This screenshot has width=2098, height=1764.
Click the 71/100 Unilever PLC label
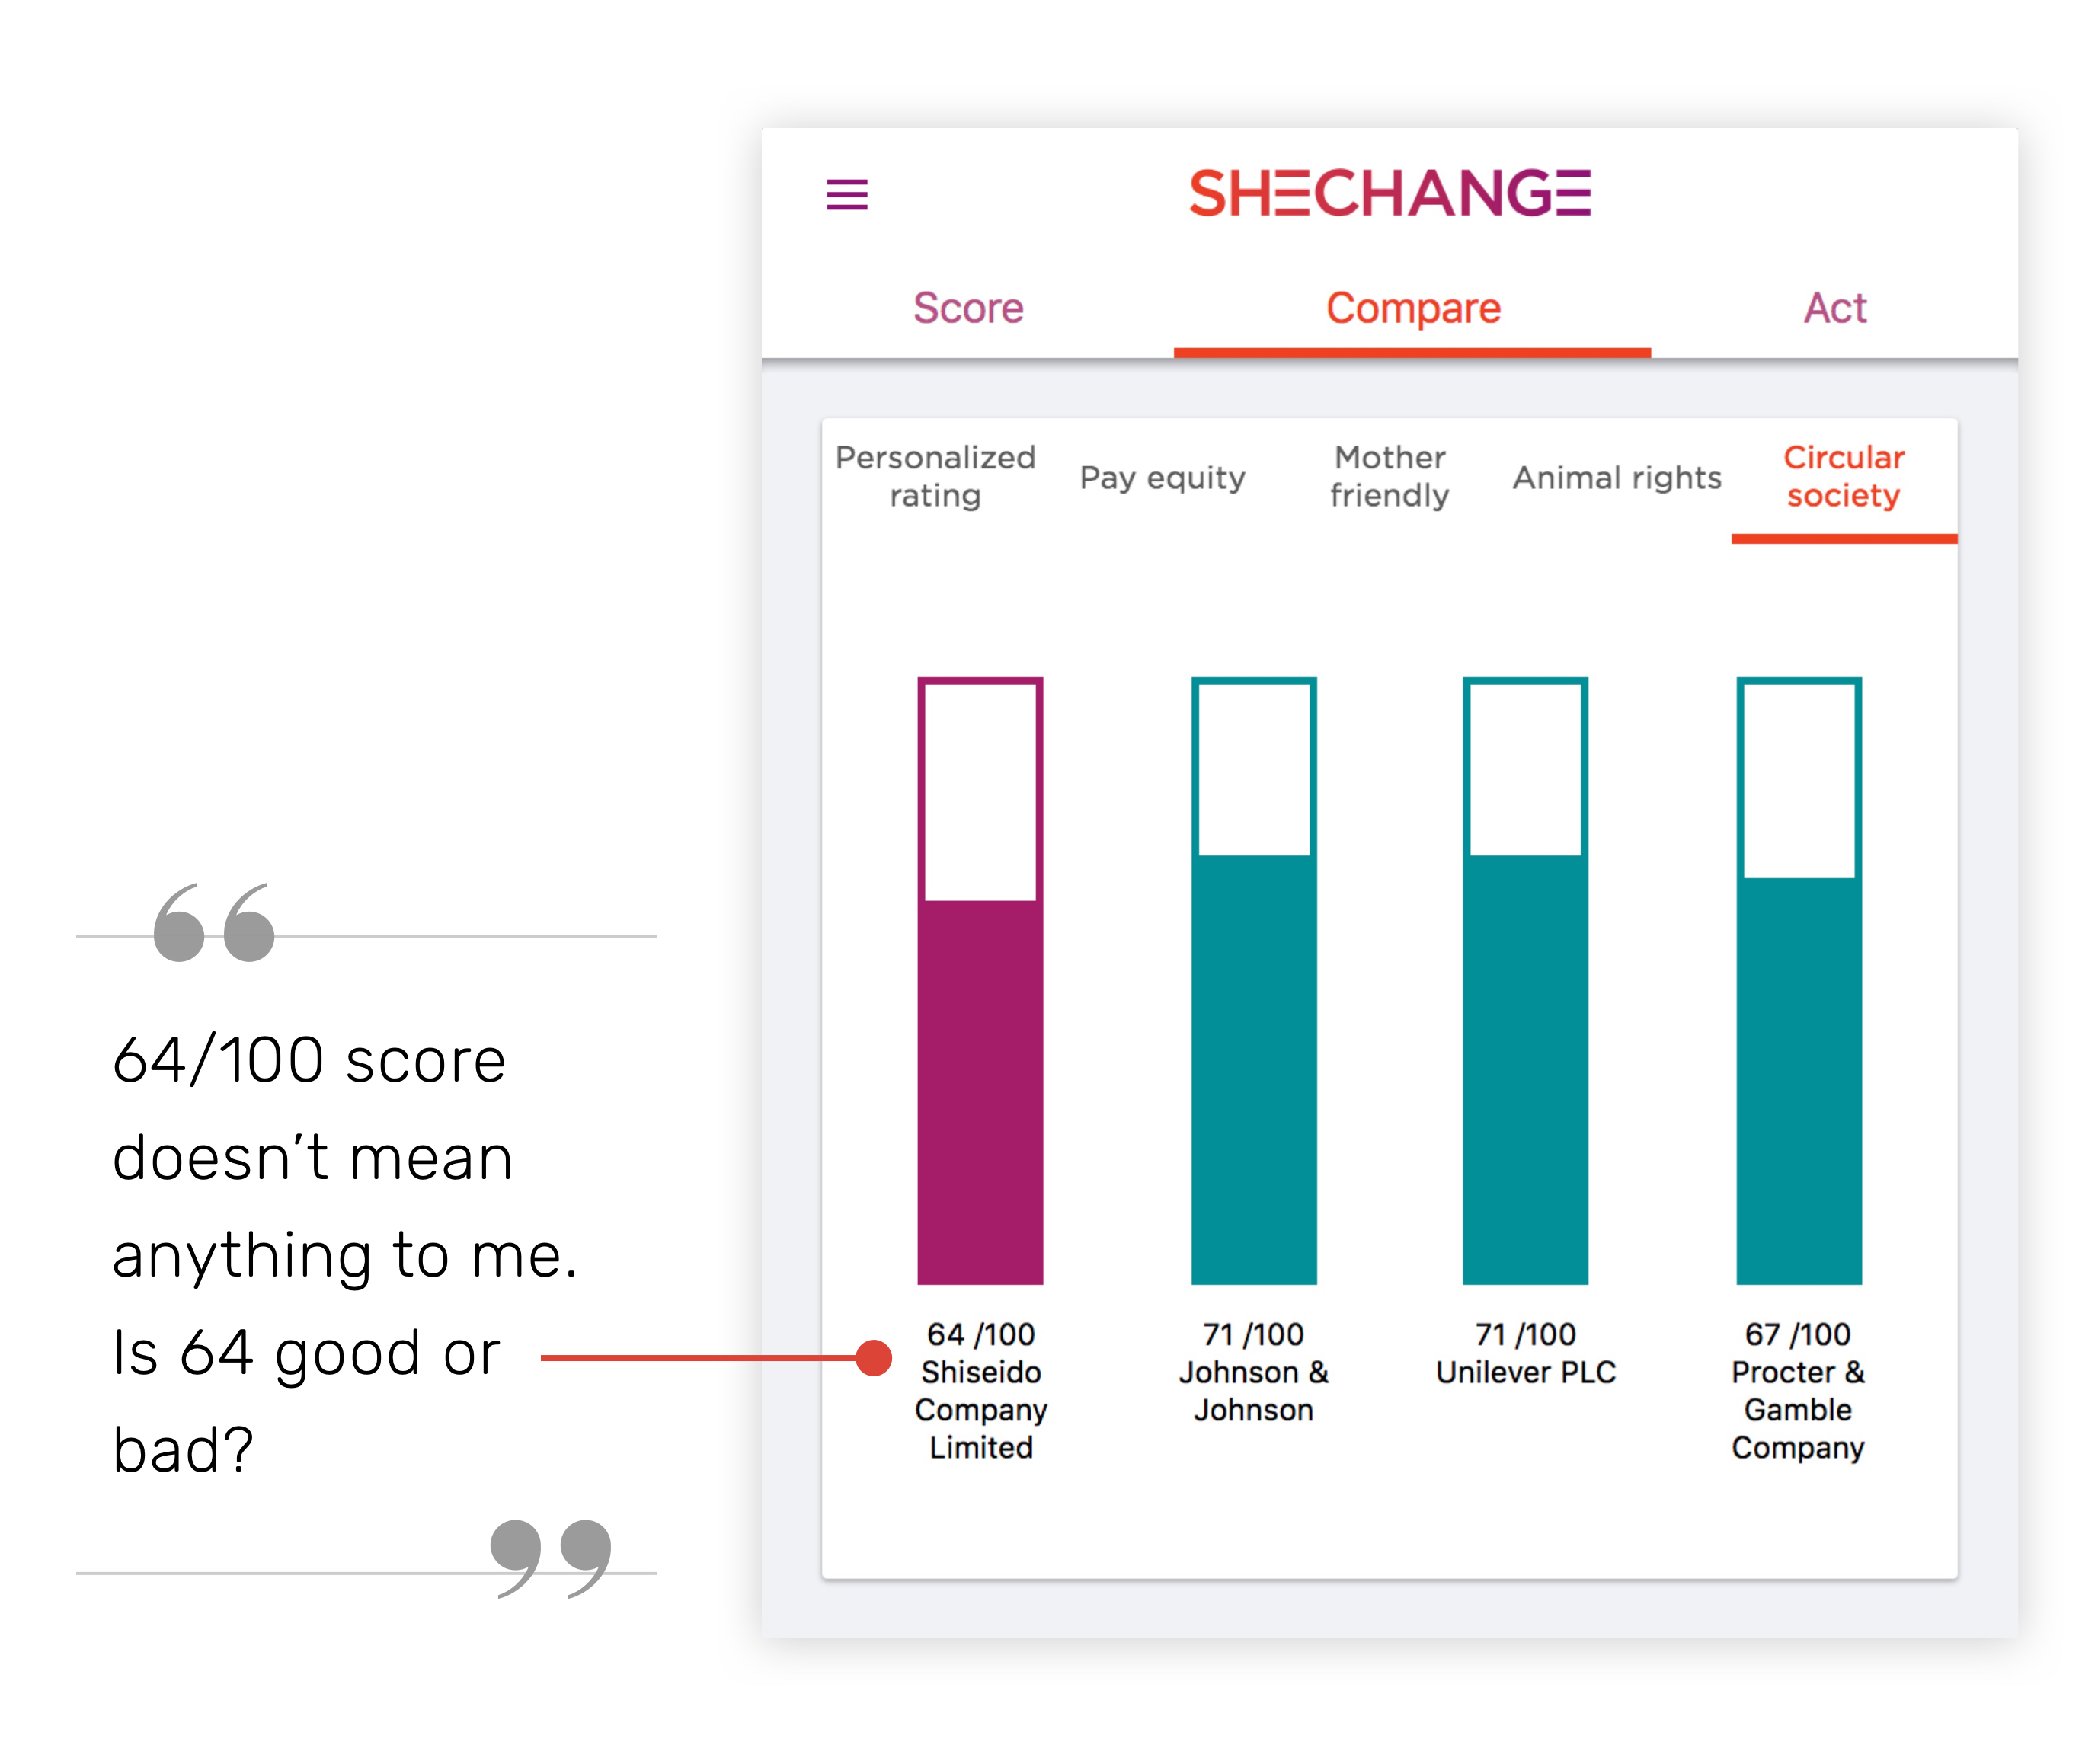click(x=1525, y=1353)
